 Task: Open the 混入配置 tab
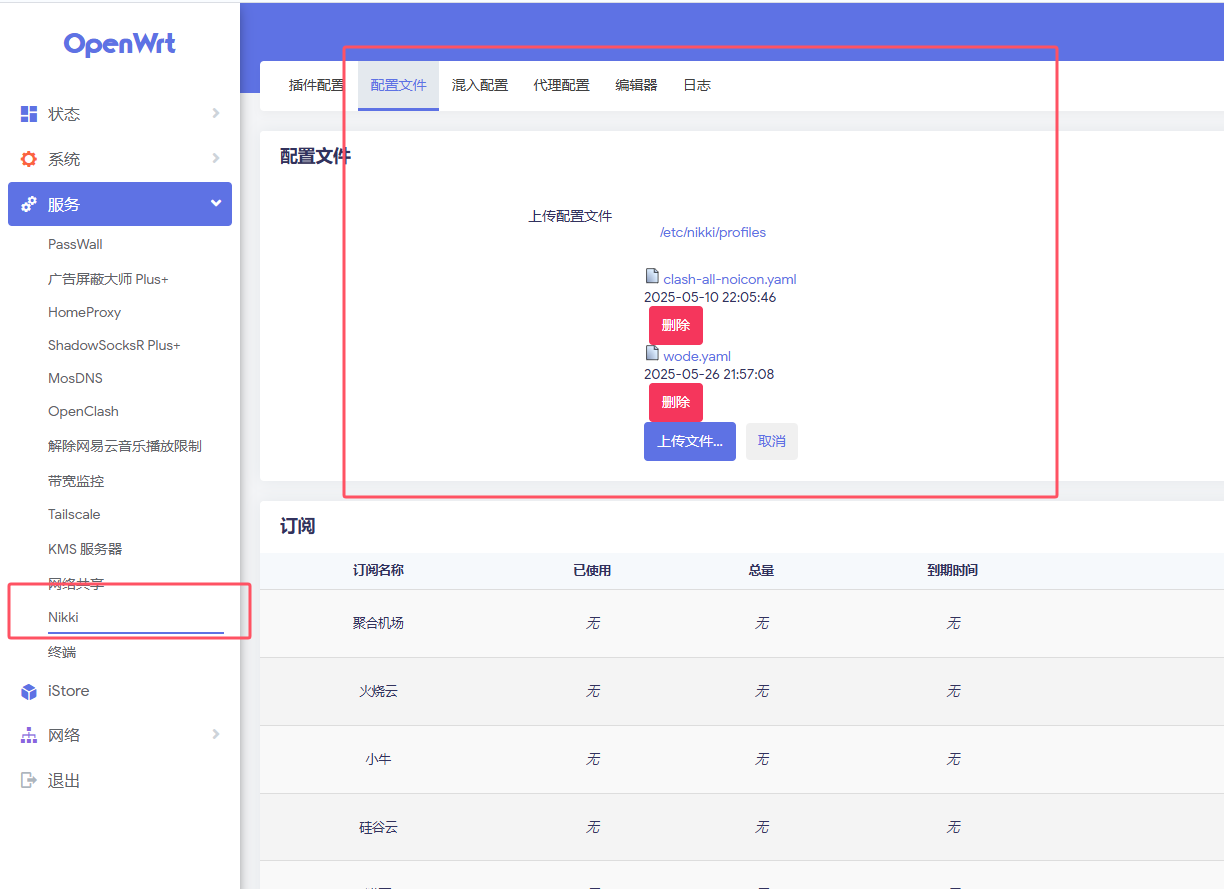(480, 85)
